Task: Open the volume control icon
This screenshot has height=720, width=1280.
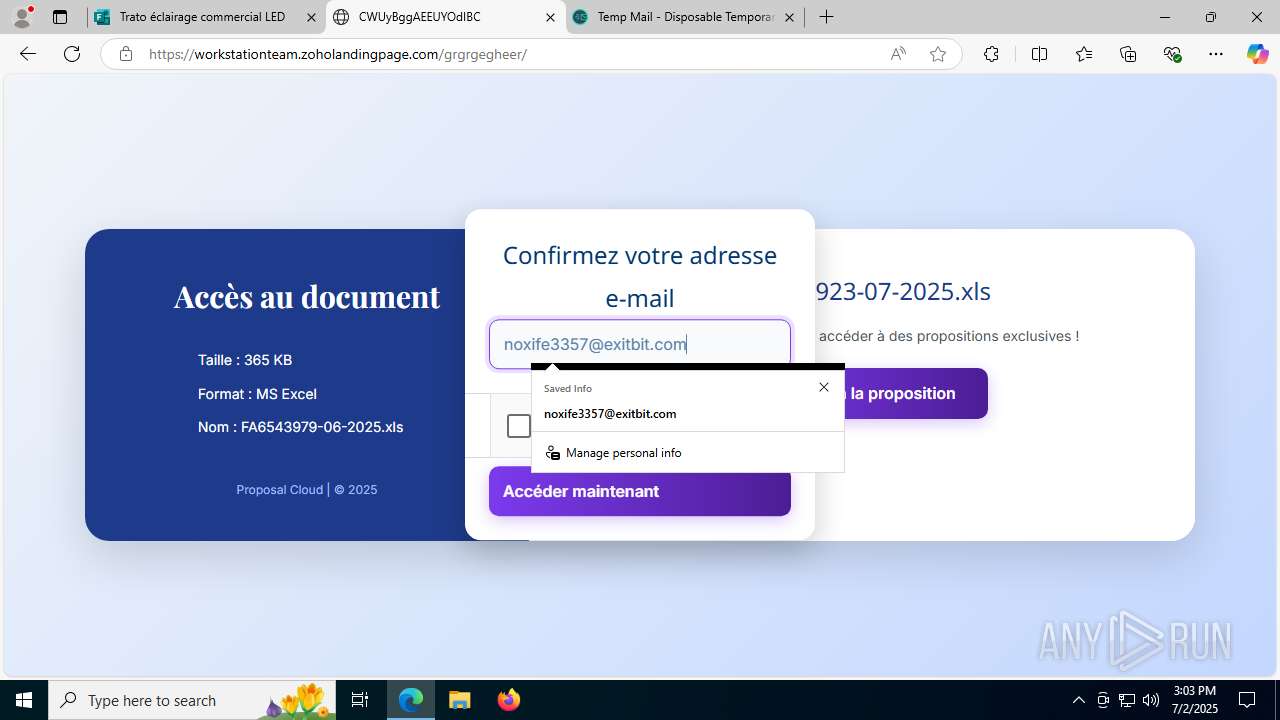Action: click(x=1151, y=700)
